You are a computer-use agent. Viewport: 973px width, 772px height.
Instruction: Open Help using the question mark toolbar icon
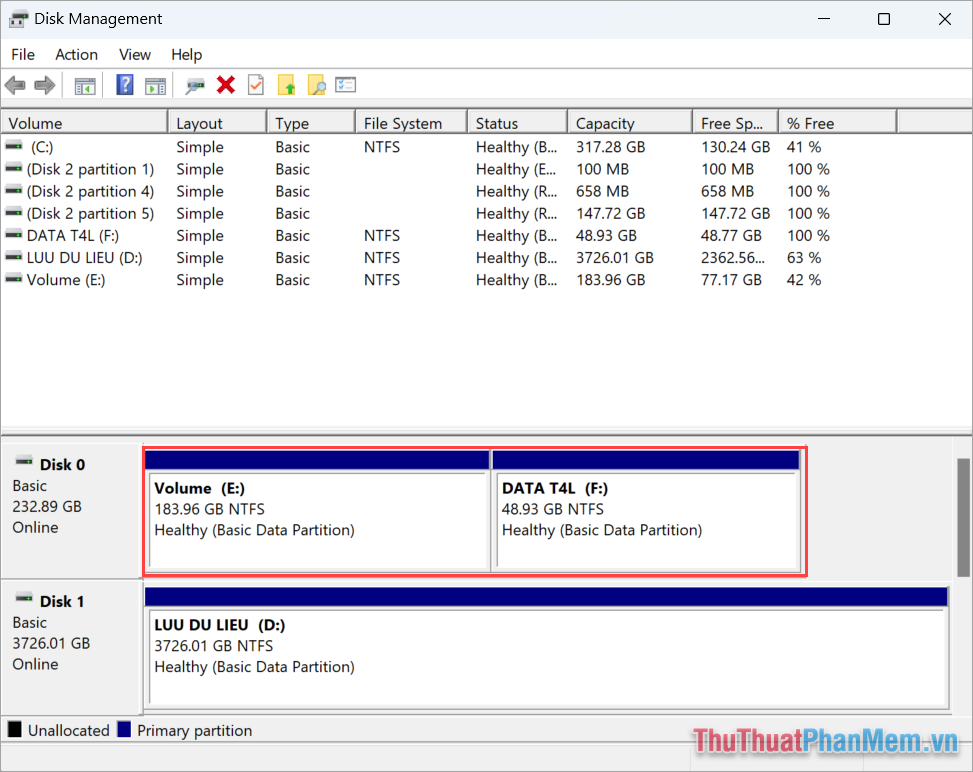(124, 85)
